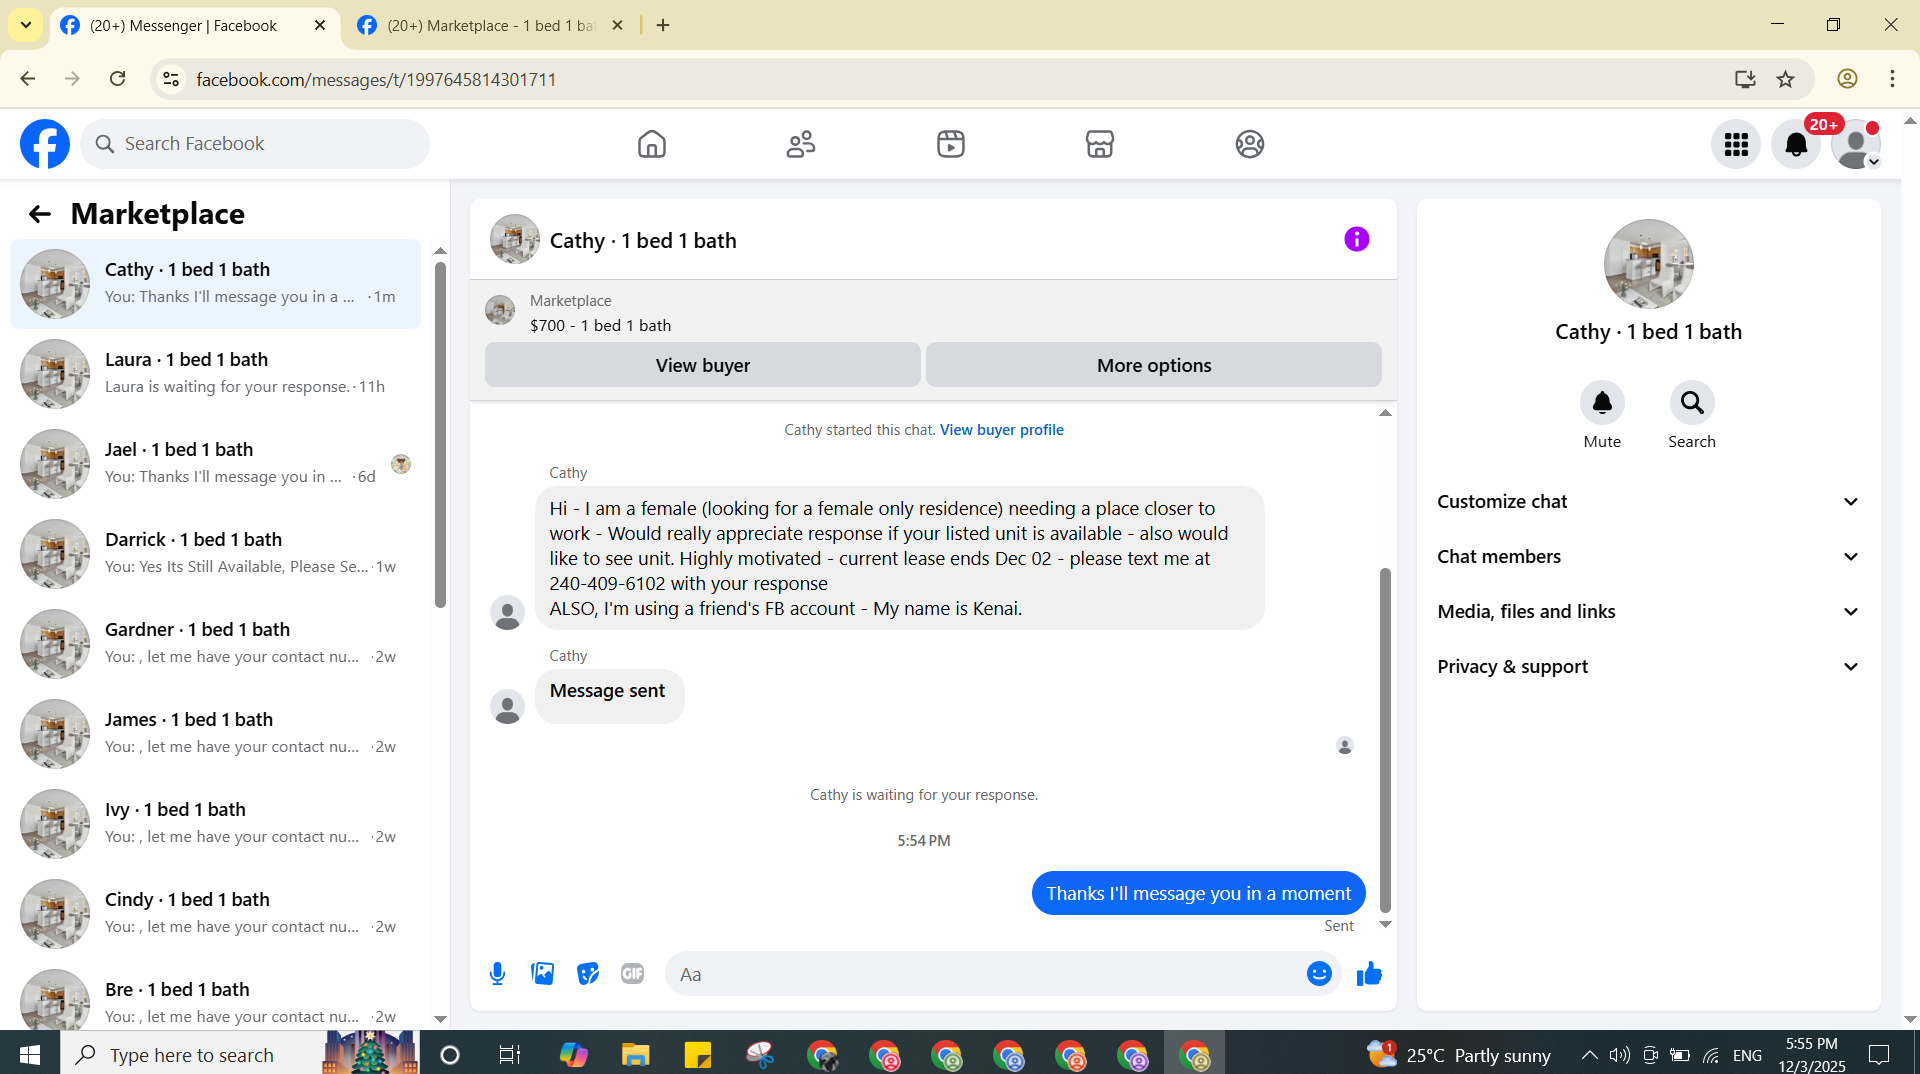Bookmark this page with the star icon
The image size is (1920, 1074).
point(1786,79)
